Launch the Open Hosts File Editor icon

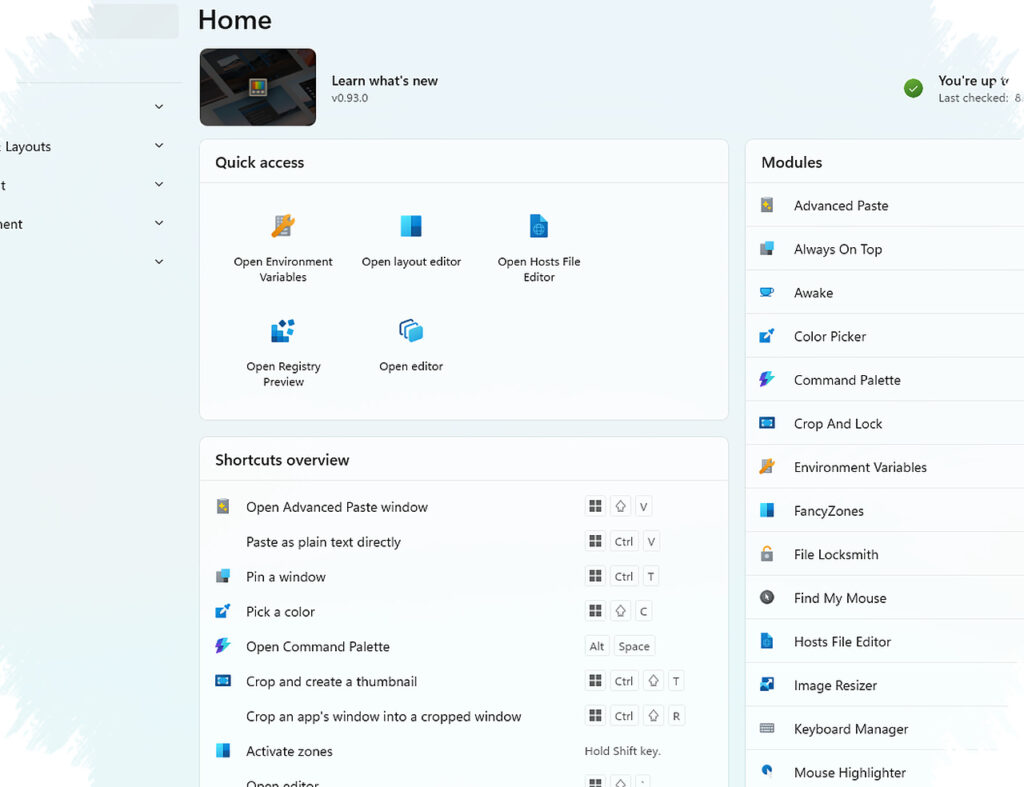(539, 226)
